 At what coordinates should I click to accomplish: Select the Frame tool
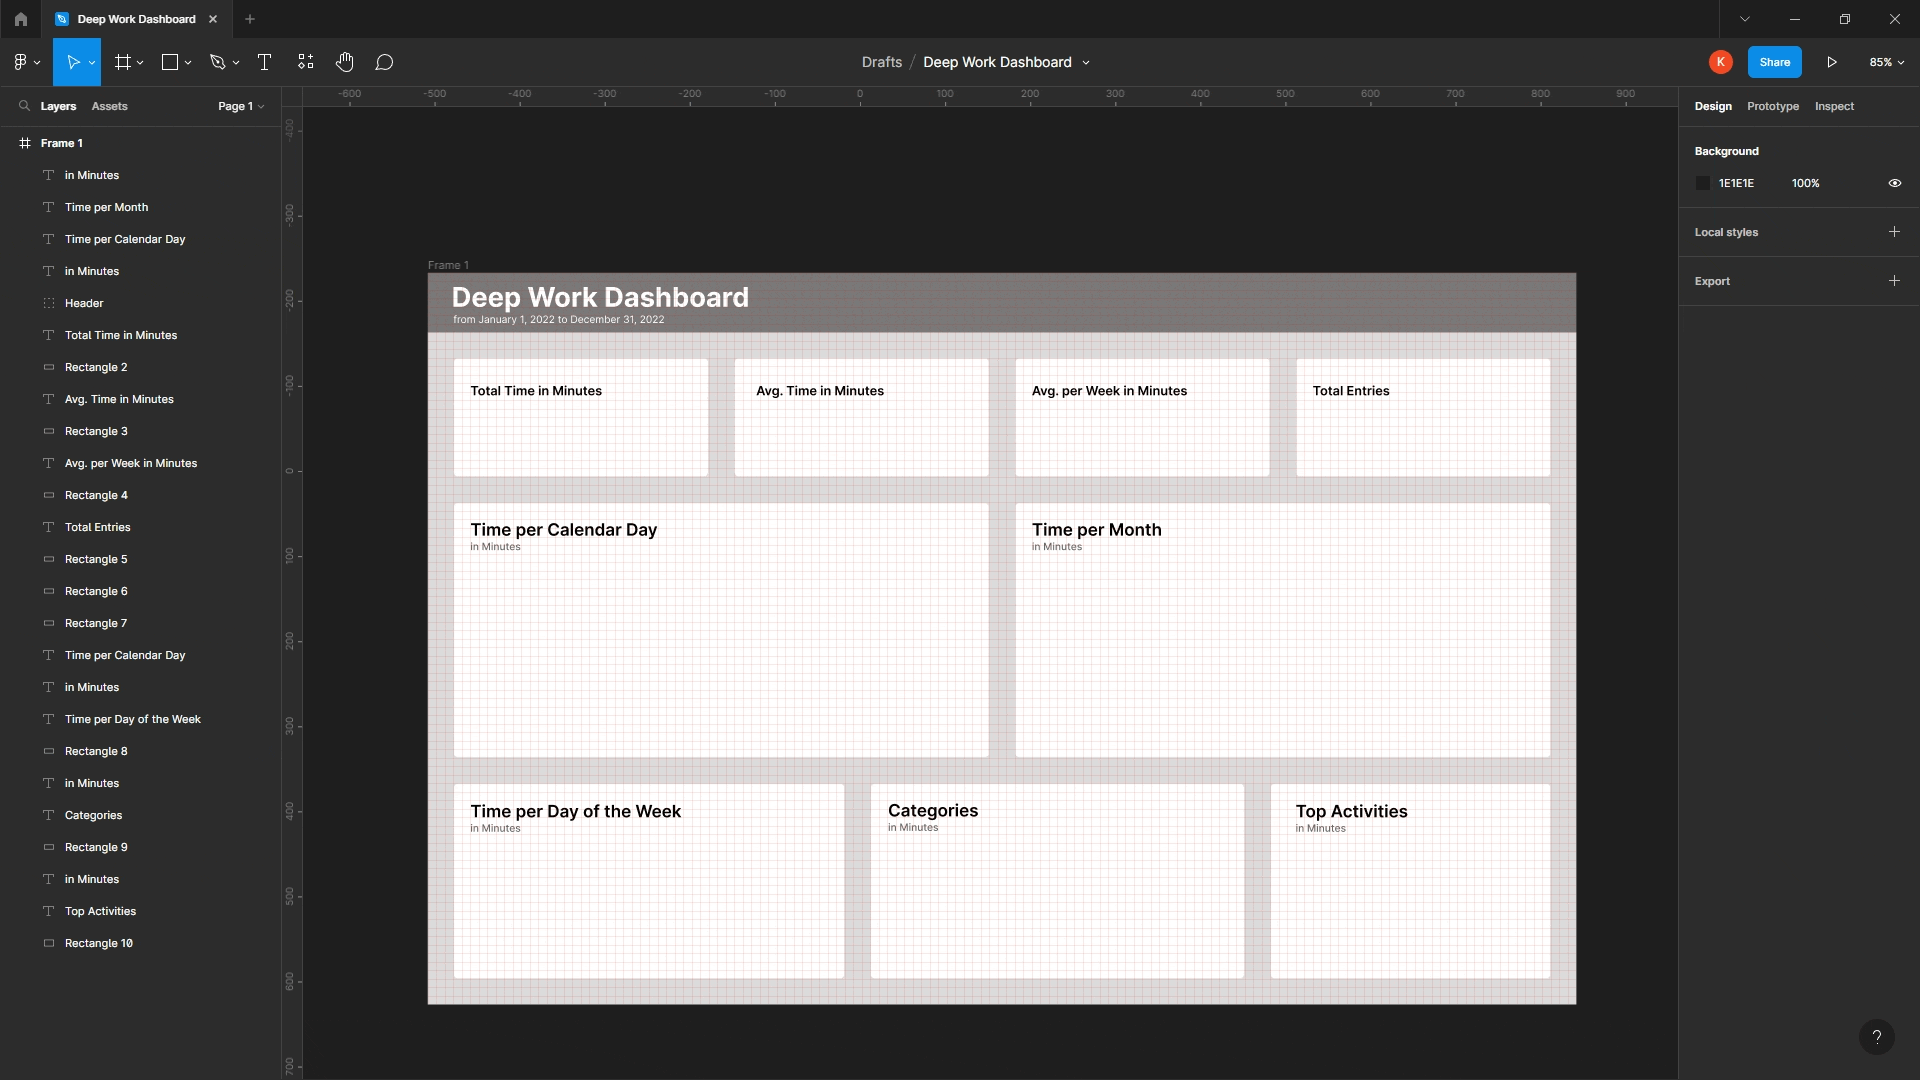(123, 62)
